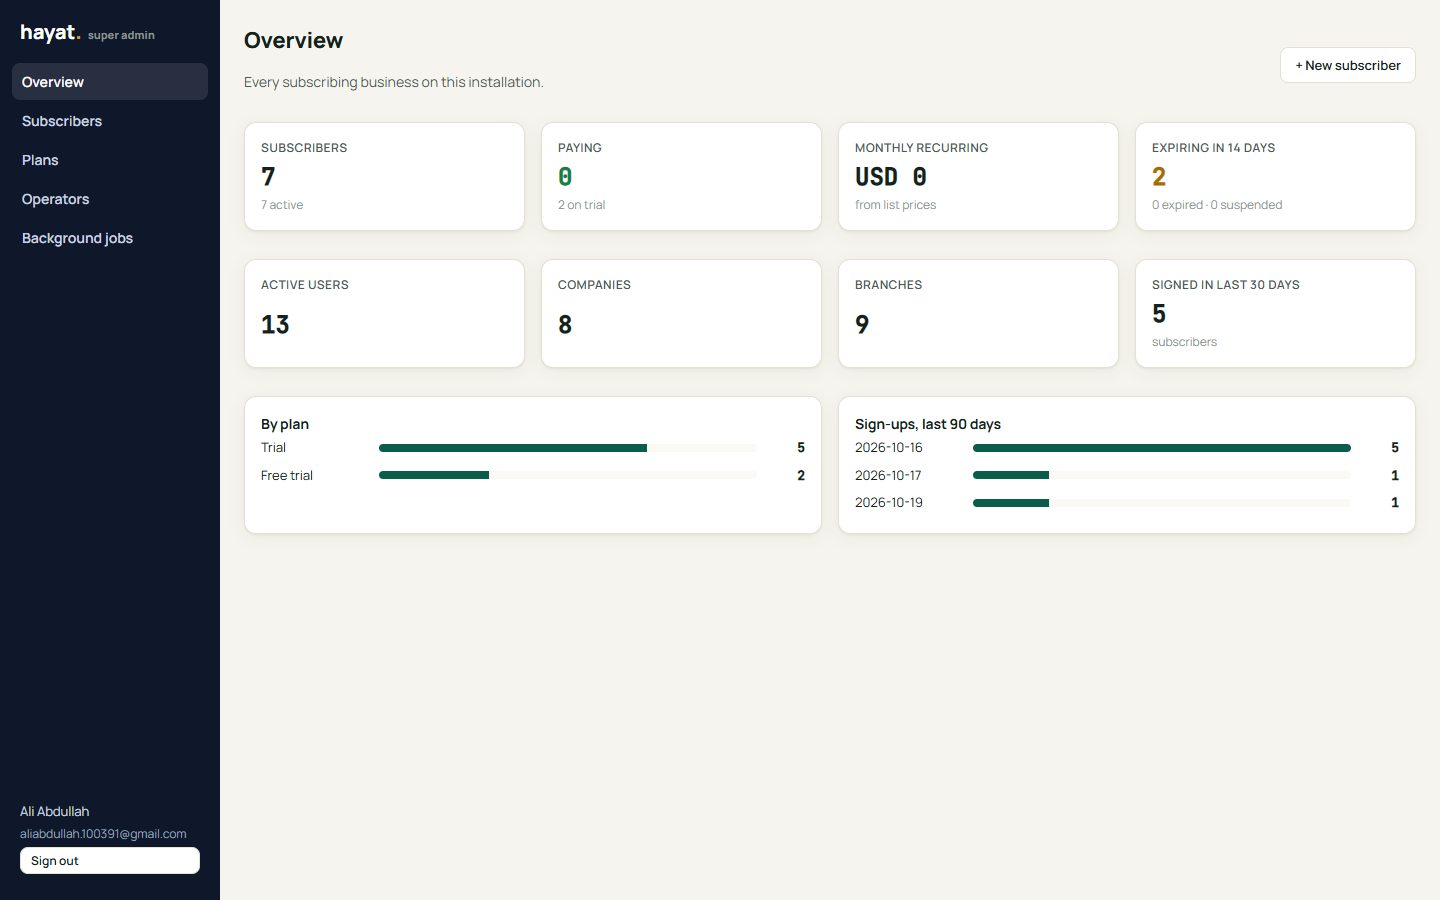
Task: Click the 2026-10-17 date label
Action: click(x=888, y=475)
